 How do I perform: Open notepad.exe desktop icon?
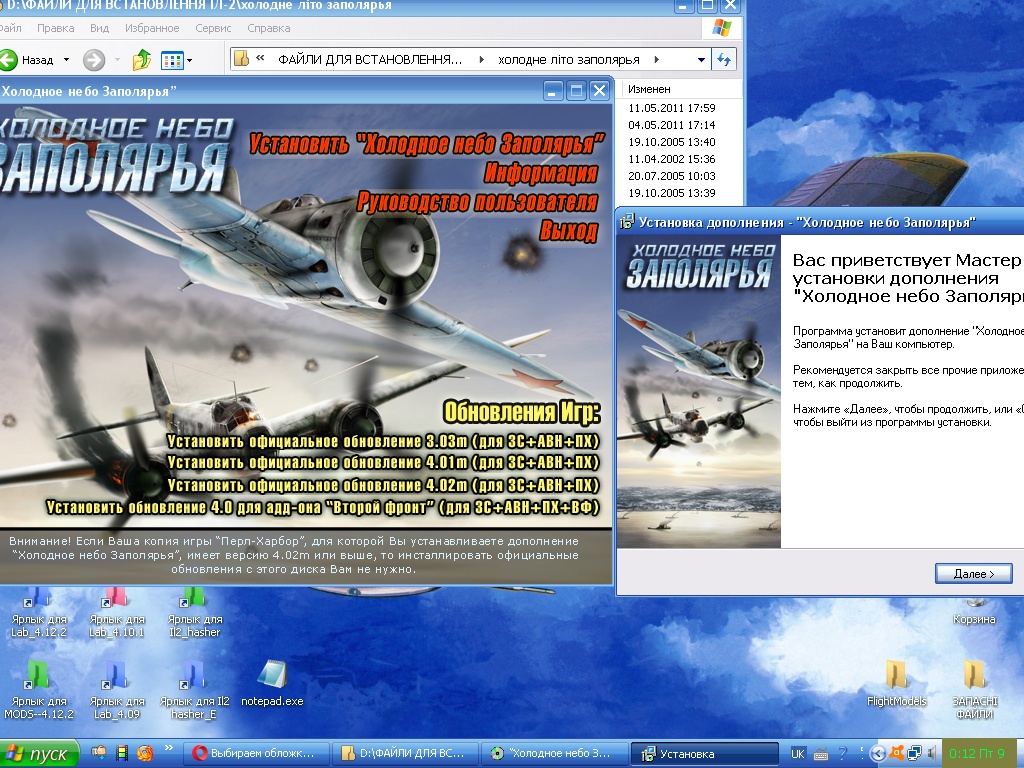272,684
